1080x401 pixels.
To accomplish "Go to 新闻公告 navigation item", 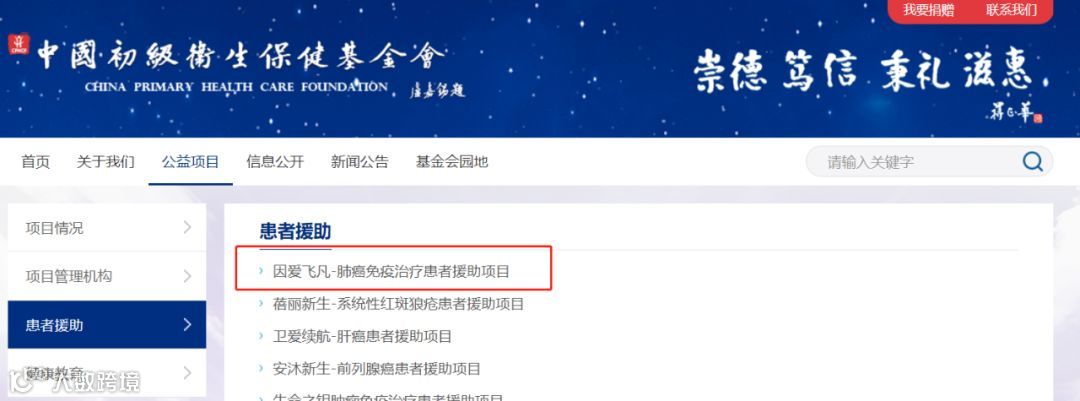I will [360, 162].
